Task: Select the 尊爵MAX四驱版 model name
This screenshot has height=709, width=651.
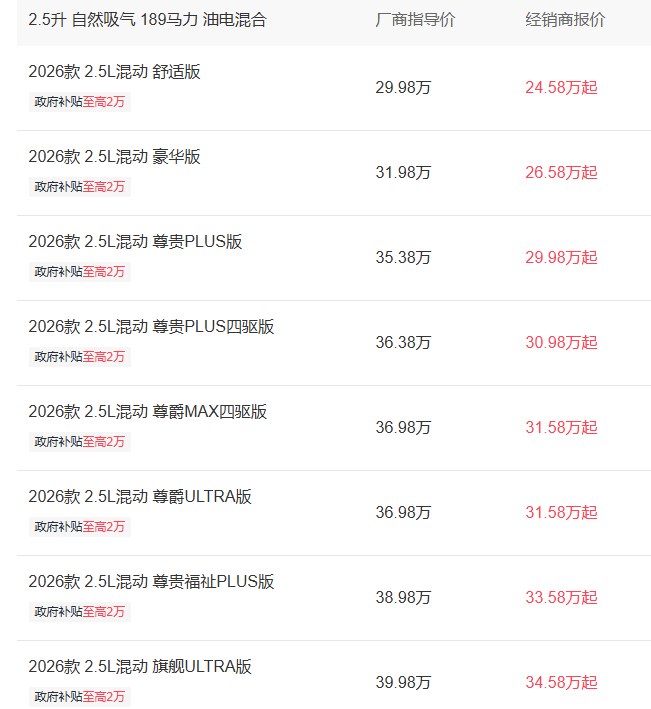Action: coord(148,412)
